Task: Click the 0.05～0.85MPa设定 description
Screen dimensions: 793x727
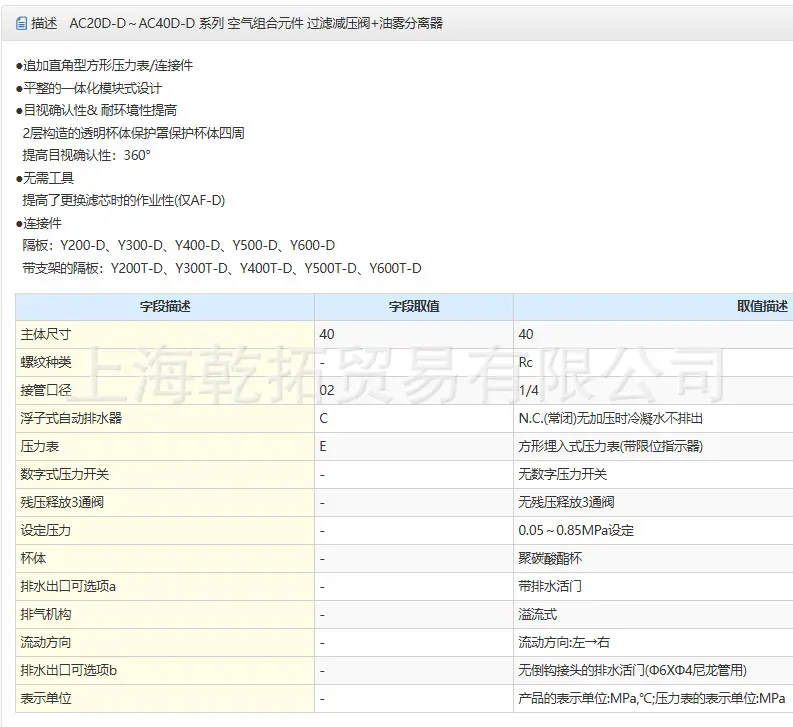Action: pyautogui.click(x=576, y=530)
